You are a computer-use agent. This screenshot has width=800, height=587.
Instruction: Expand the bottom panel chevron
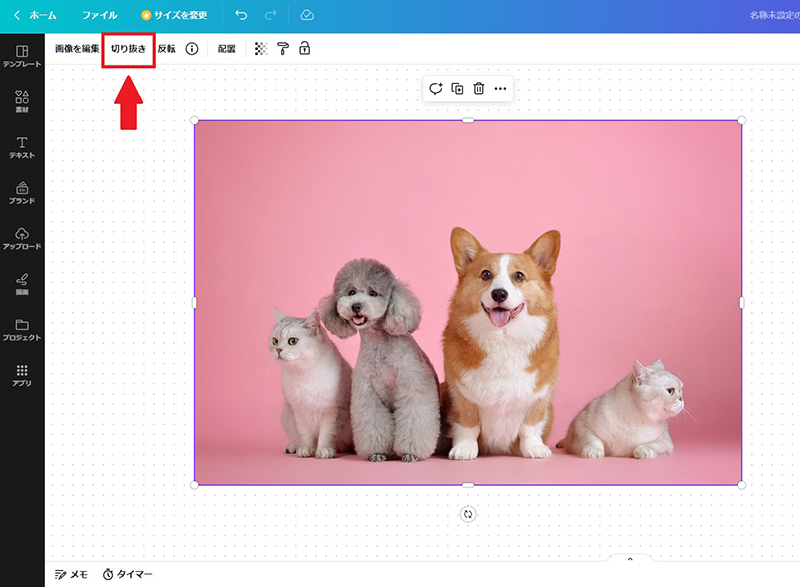click(630, 561)
